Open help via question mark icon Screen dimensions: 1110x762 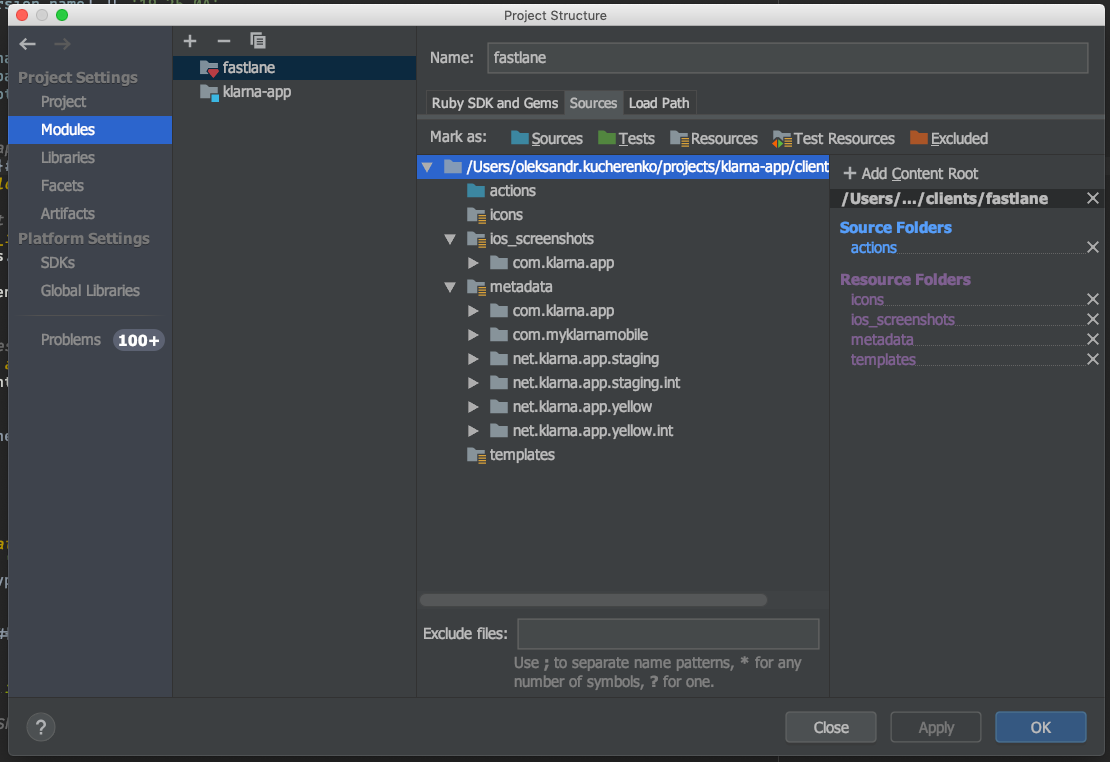40,727
